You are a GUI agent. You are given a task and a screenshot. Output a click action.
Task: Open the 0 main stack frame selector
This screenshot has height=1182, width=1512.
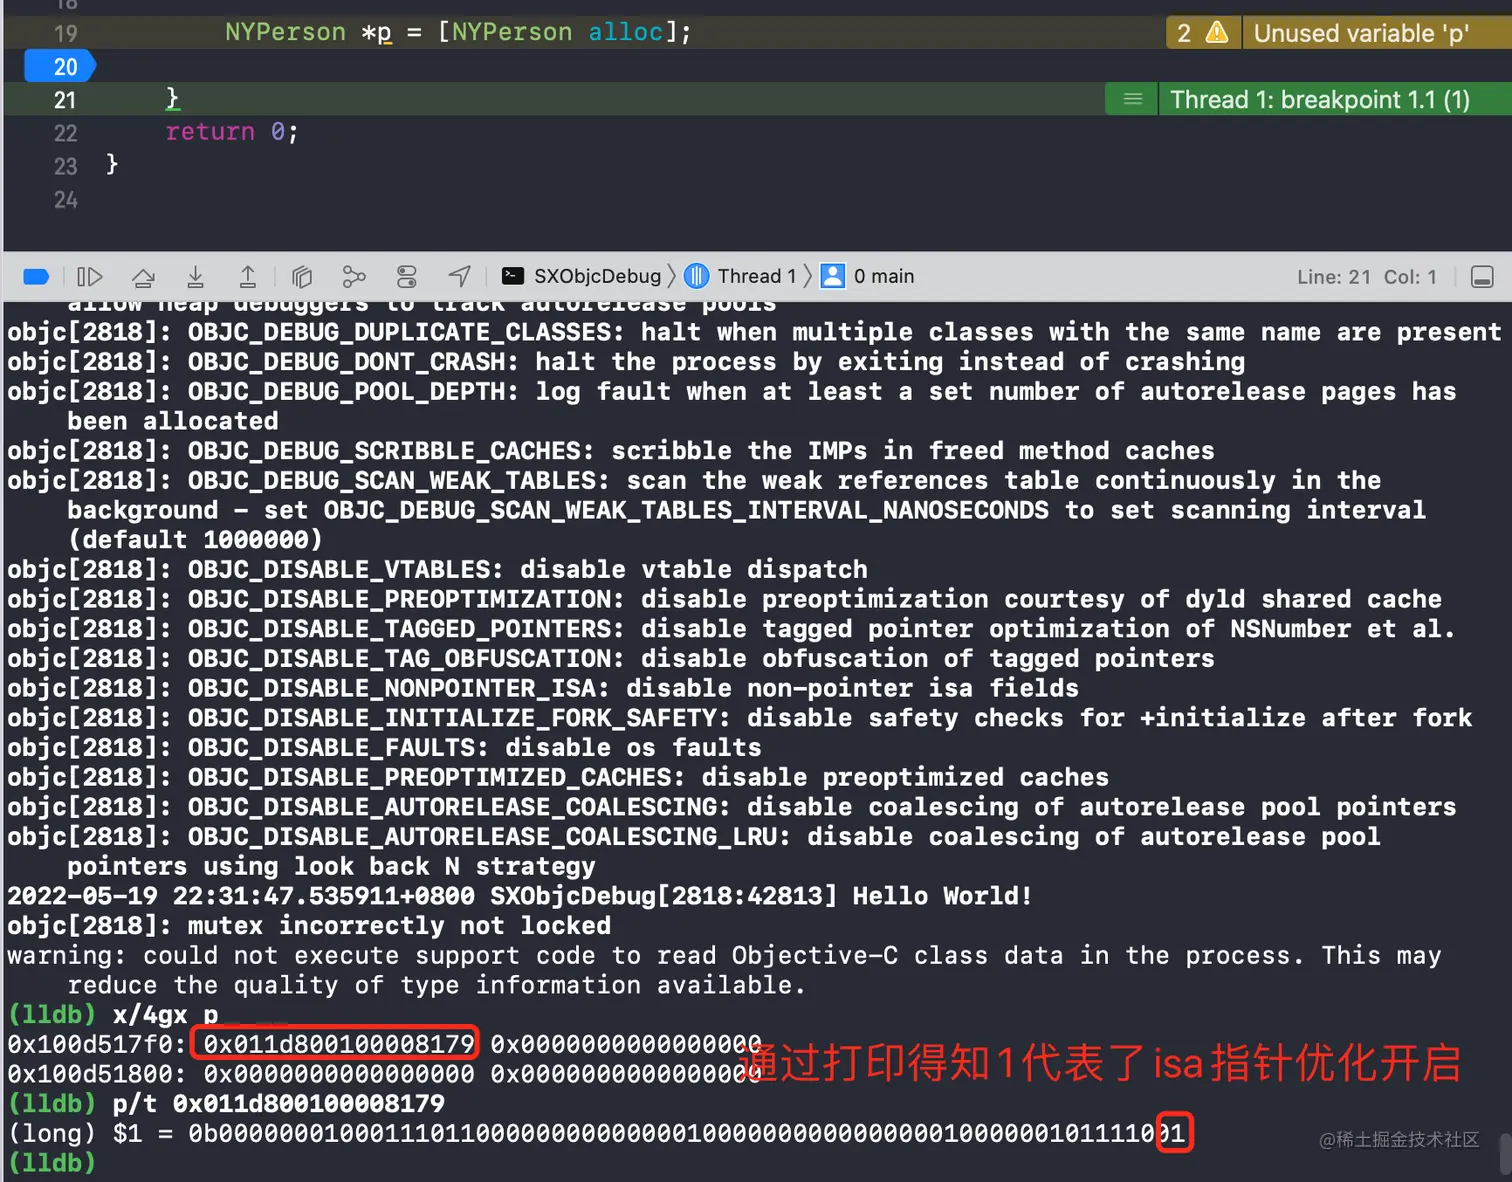point(867,276)
